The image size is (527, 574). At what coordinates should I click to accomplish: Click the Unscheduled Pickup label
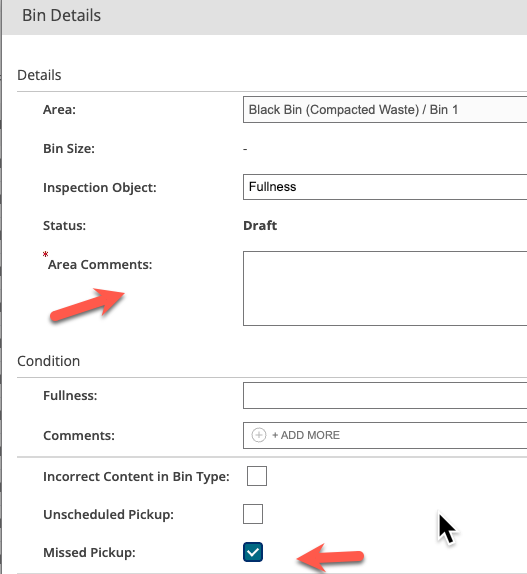[x=108, y=514]
